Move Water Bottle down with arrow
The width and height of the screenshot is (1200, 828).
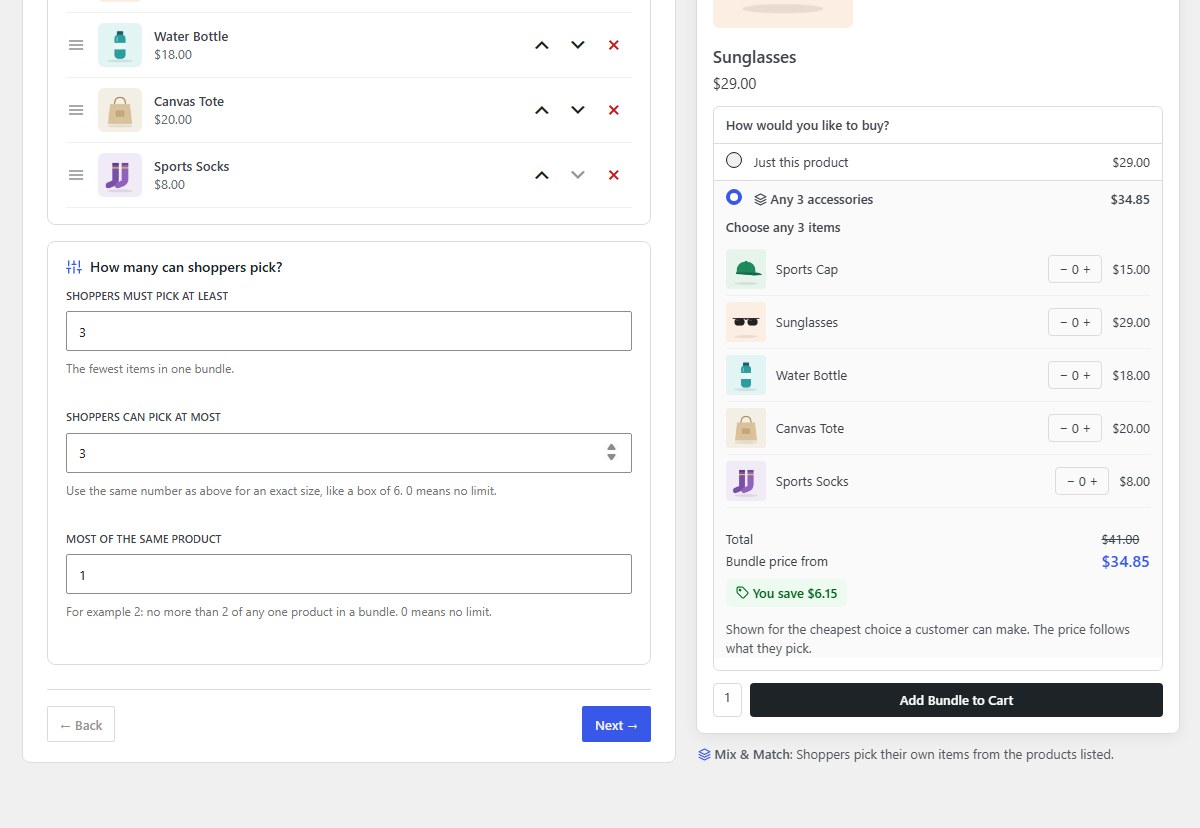pos(578,45)
